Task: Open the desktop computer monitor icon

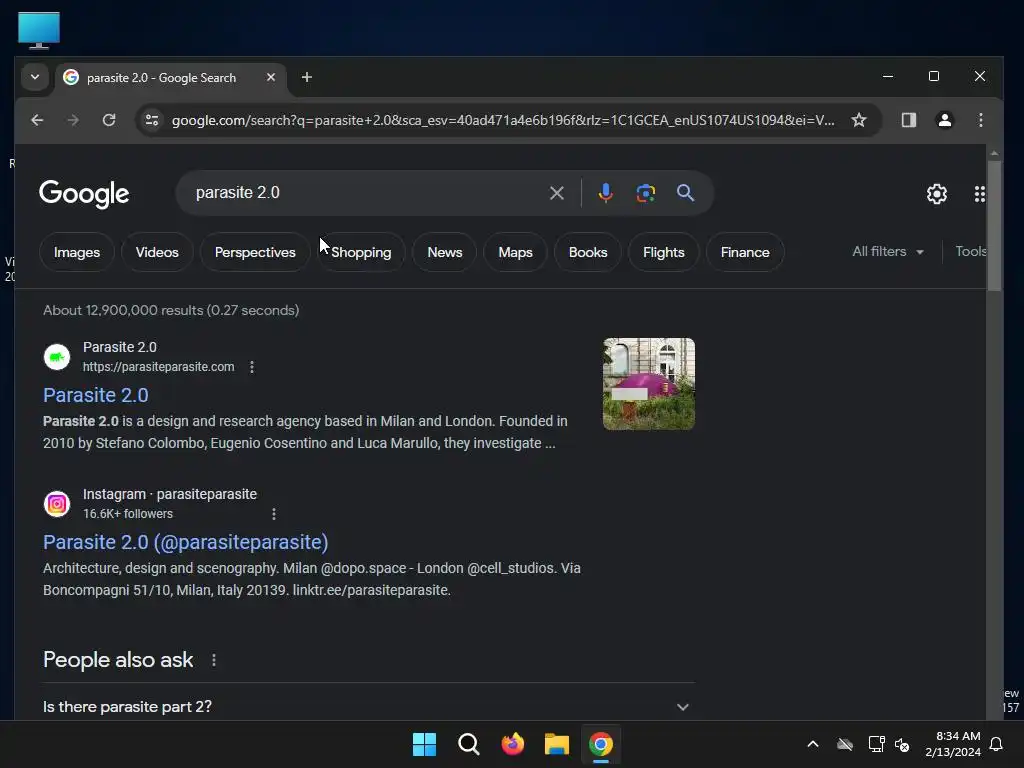Action: (x=39, y=30)
